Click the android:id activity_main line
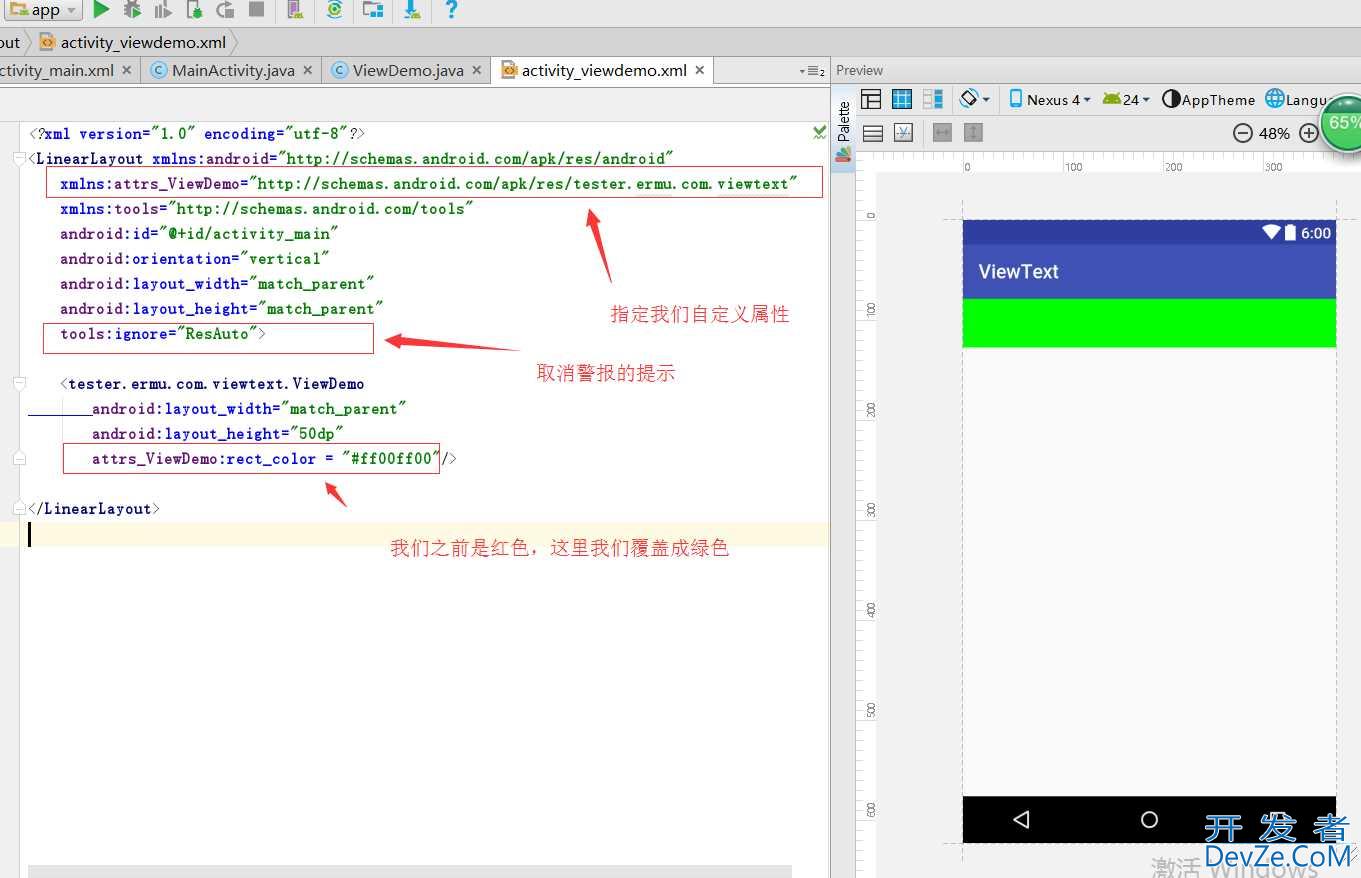 pos(199,234)
